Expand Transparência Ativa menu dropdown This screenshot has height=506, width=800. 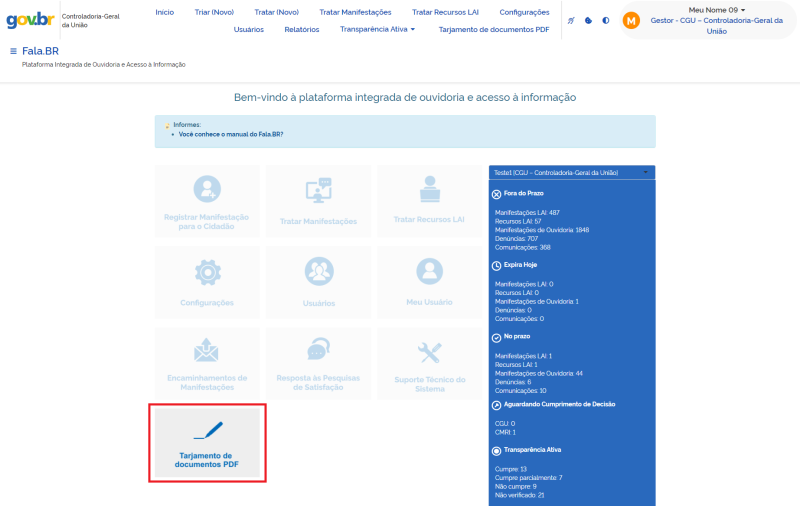click(378, 29)
